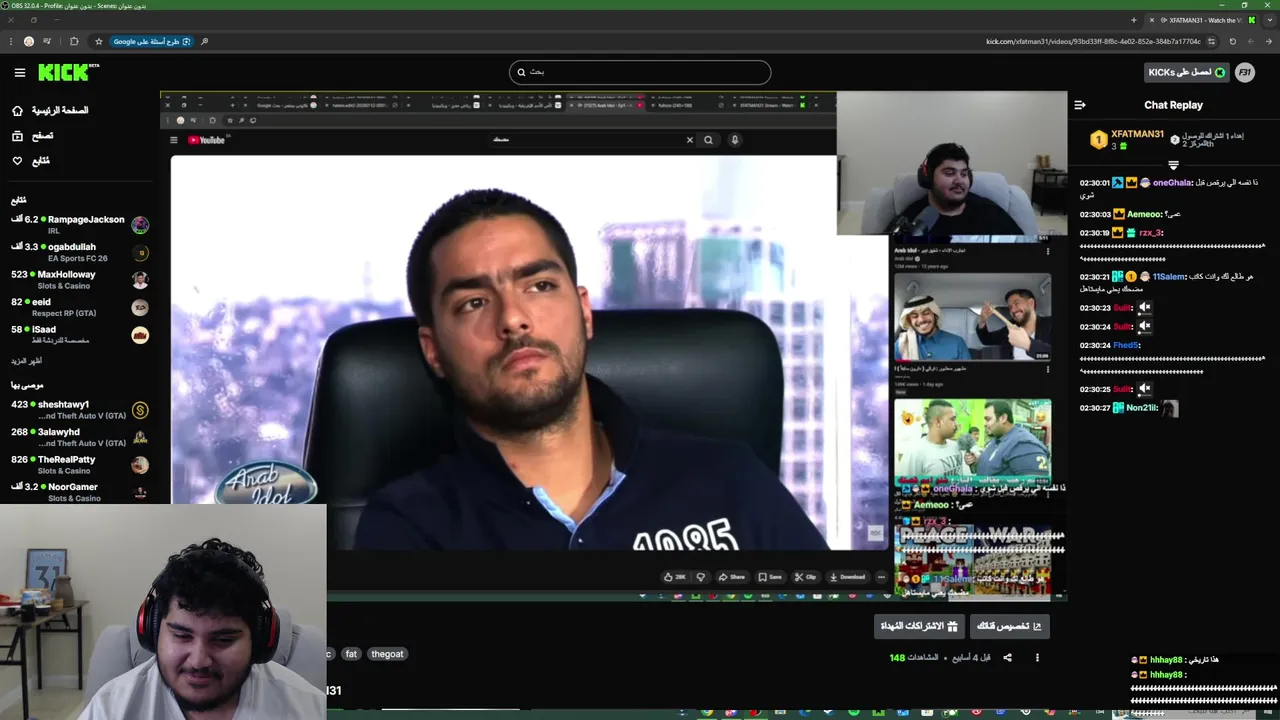Viewport: 1280px width, 720px height.
Task: Select the XFATMAN31 - Watch browser tab
Action: coord(1202,20)
